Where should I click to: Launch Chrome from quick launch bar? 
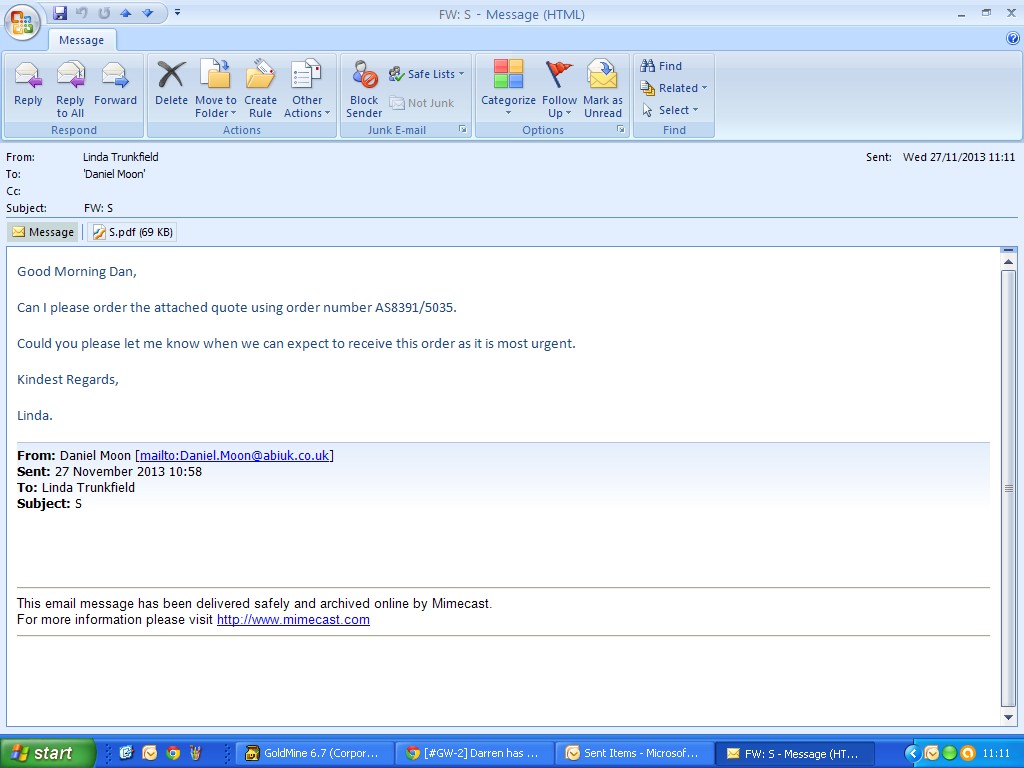[173, 753]
